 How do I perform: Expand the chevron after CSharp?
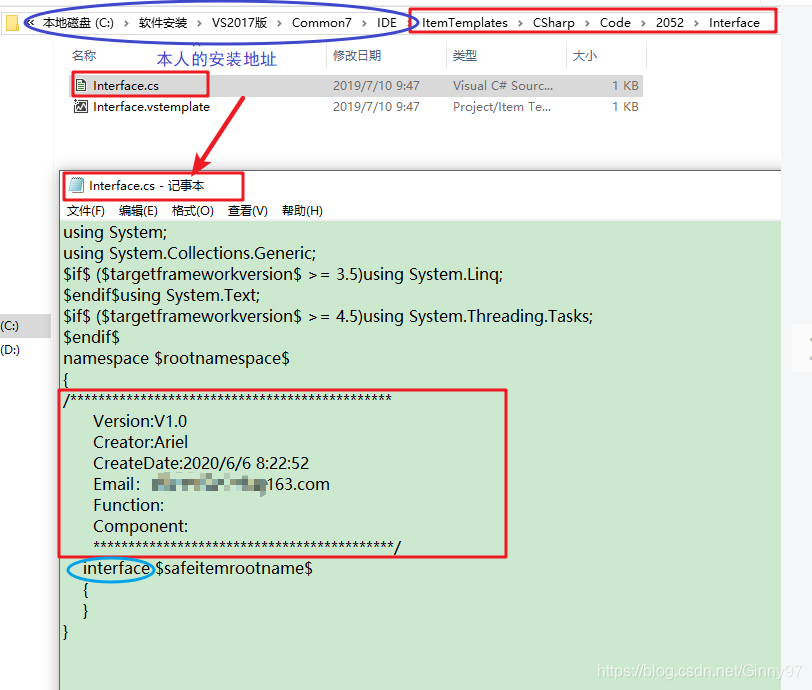click(x=587, y=23)
